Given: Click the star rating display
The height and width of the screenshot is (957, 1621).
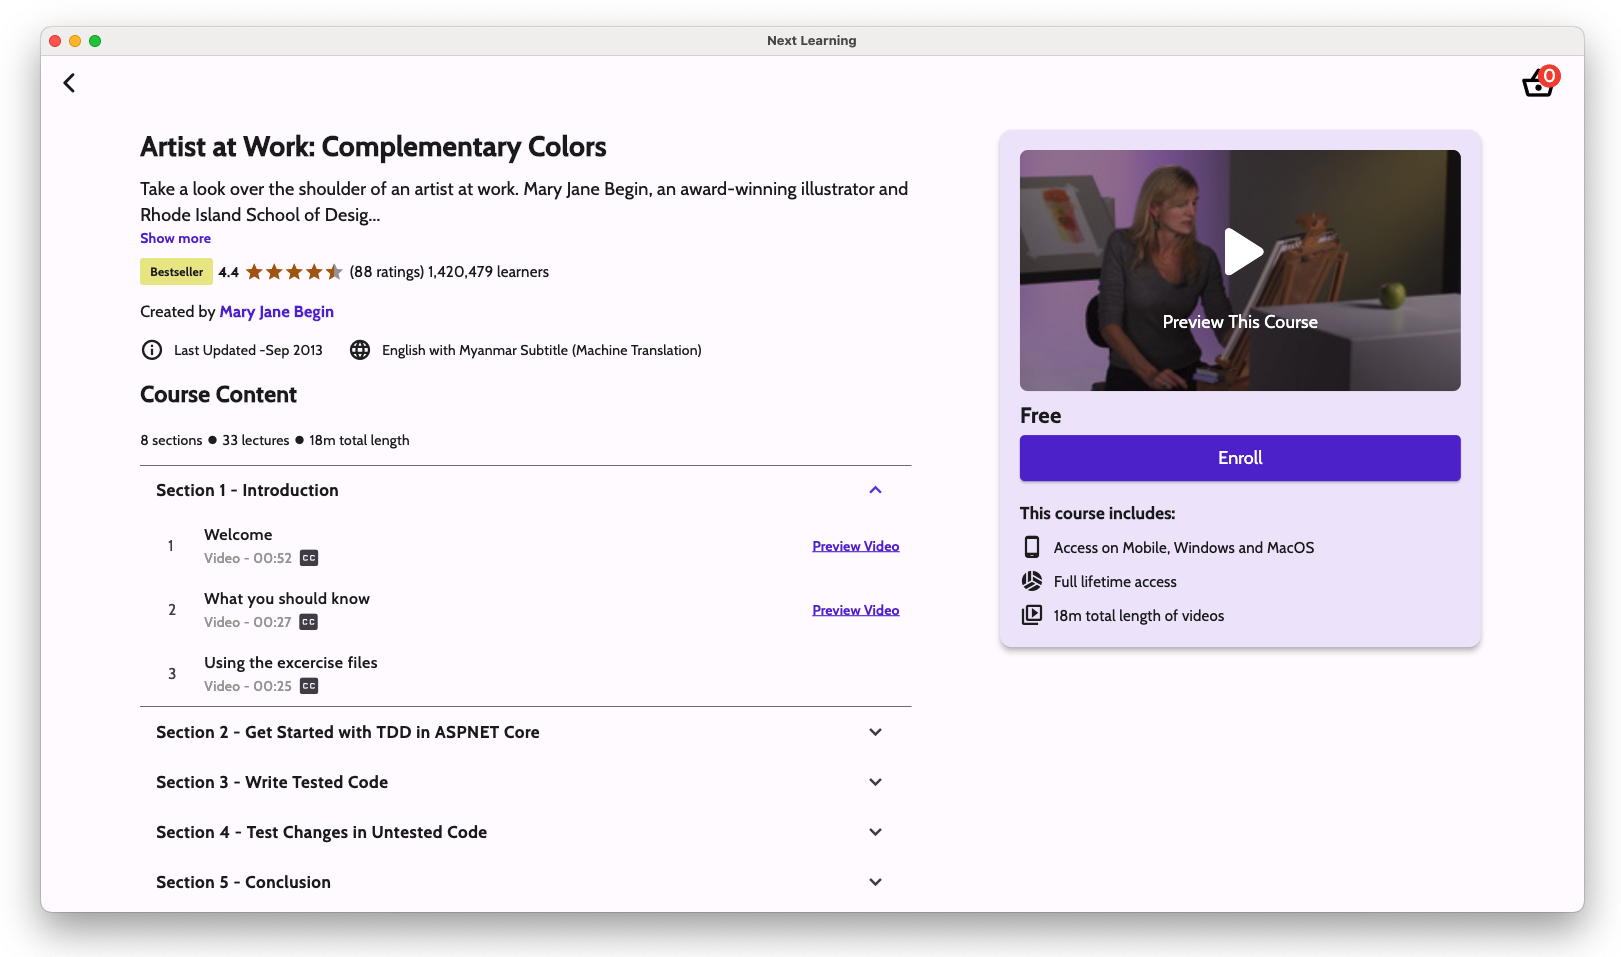Looking at the screenshot, I should 294,272.
